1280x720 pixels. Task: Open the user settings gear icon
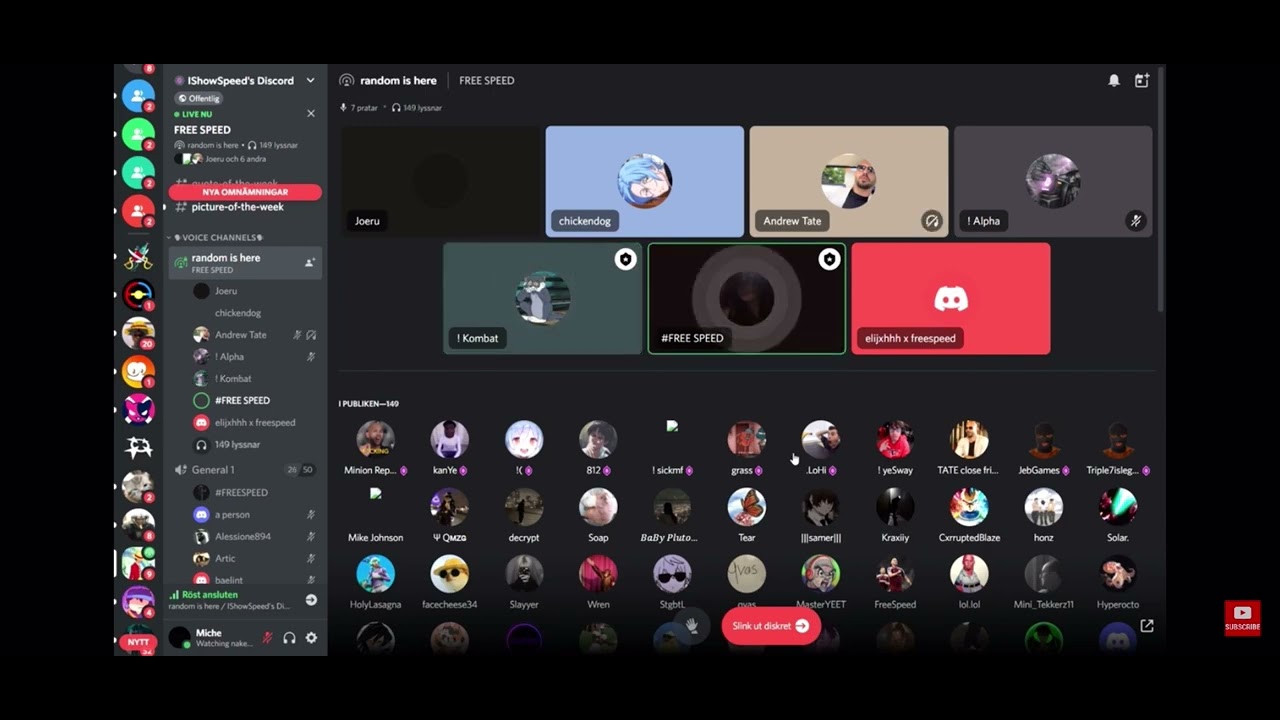[x=311, y=638]
